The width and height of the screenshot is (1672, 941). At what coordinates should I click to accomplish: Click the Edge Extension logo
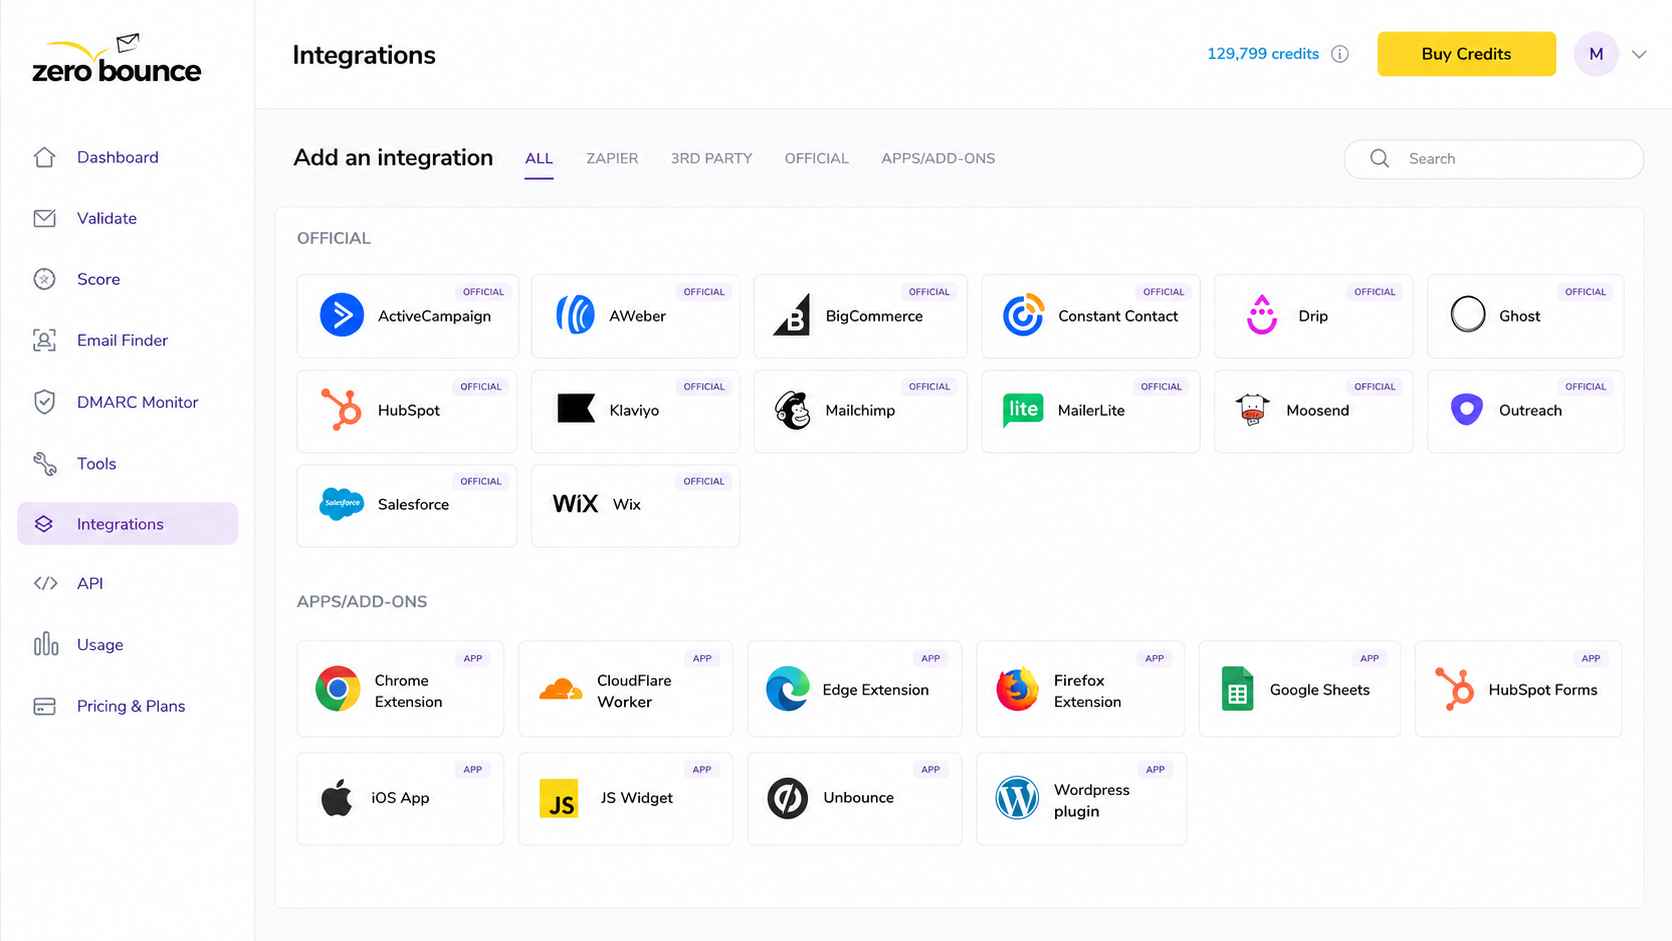(788, 689)
